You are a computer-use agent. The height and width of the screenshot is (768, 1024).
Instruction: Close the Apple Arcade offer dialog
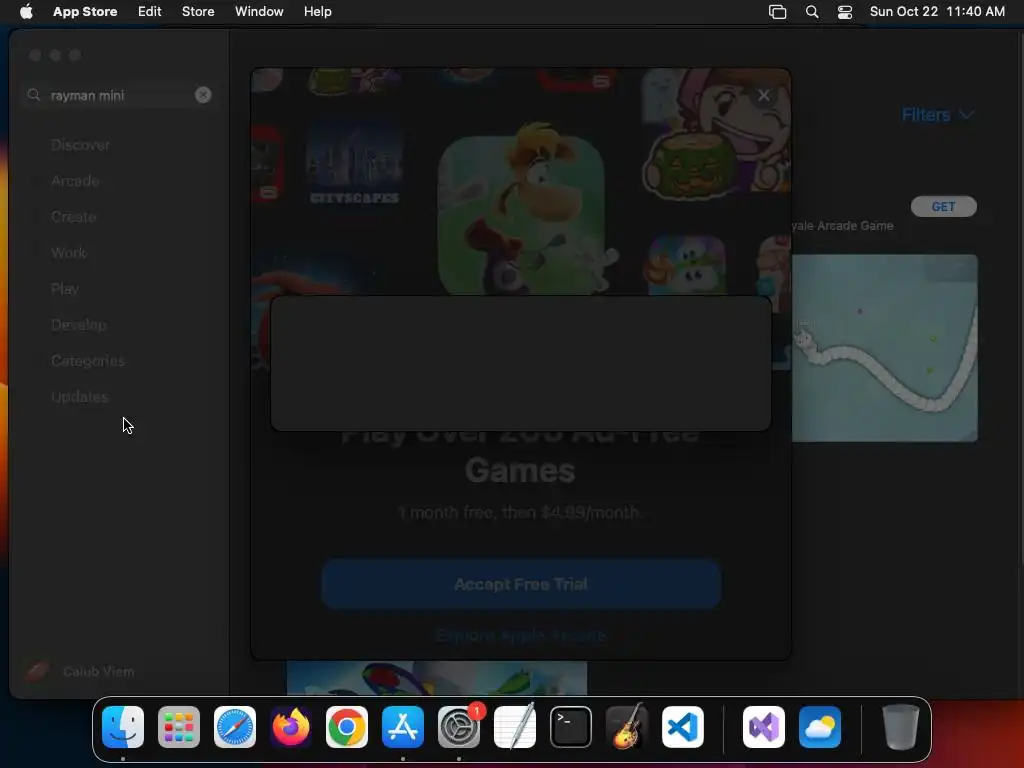point(763,95)
